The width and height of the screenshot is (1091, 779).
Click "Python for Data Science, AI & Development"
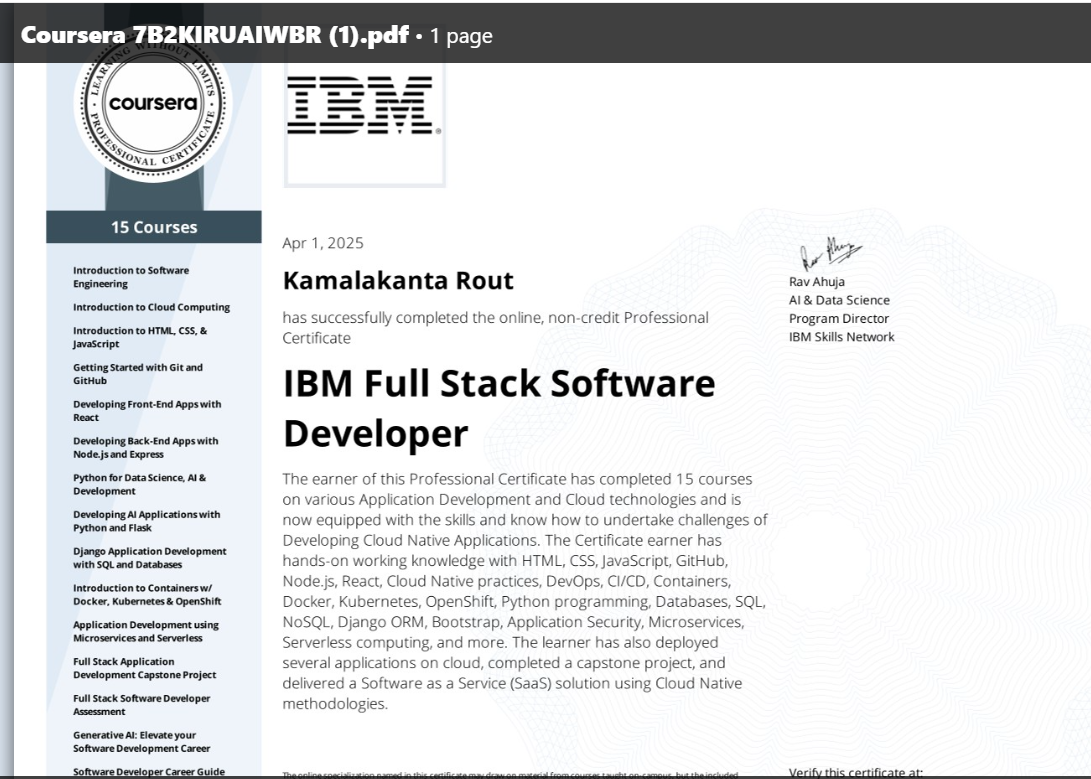(x=139, y=484)
